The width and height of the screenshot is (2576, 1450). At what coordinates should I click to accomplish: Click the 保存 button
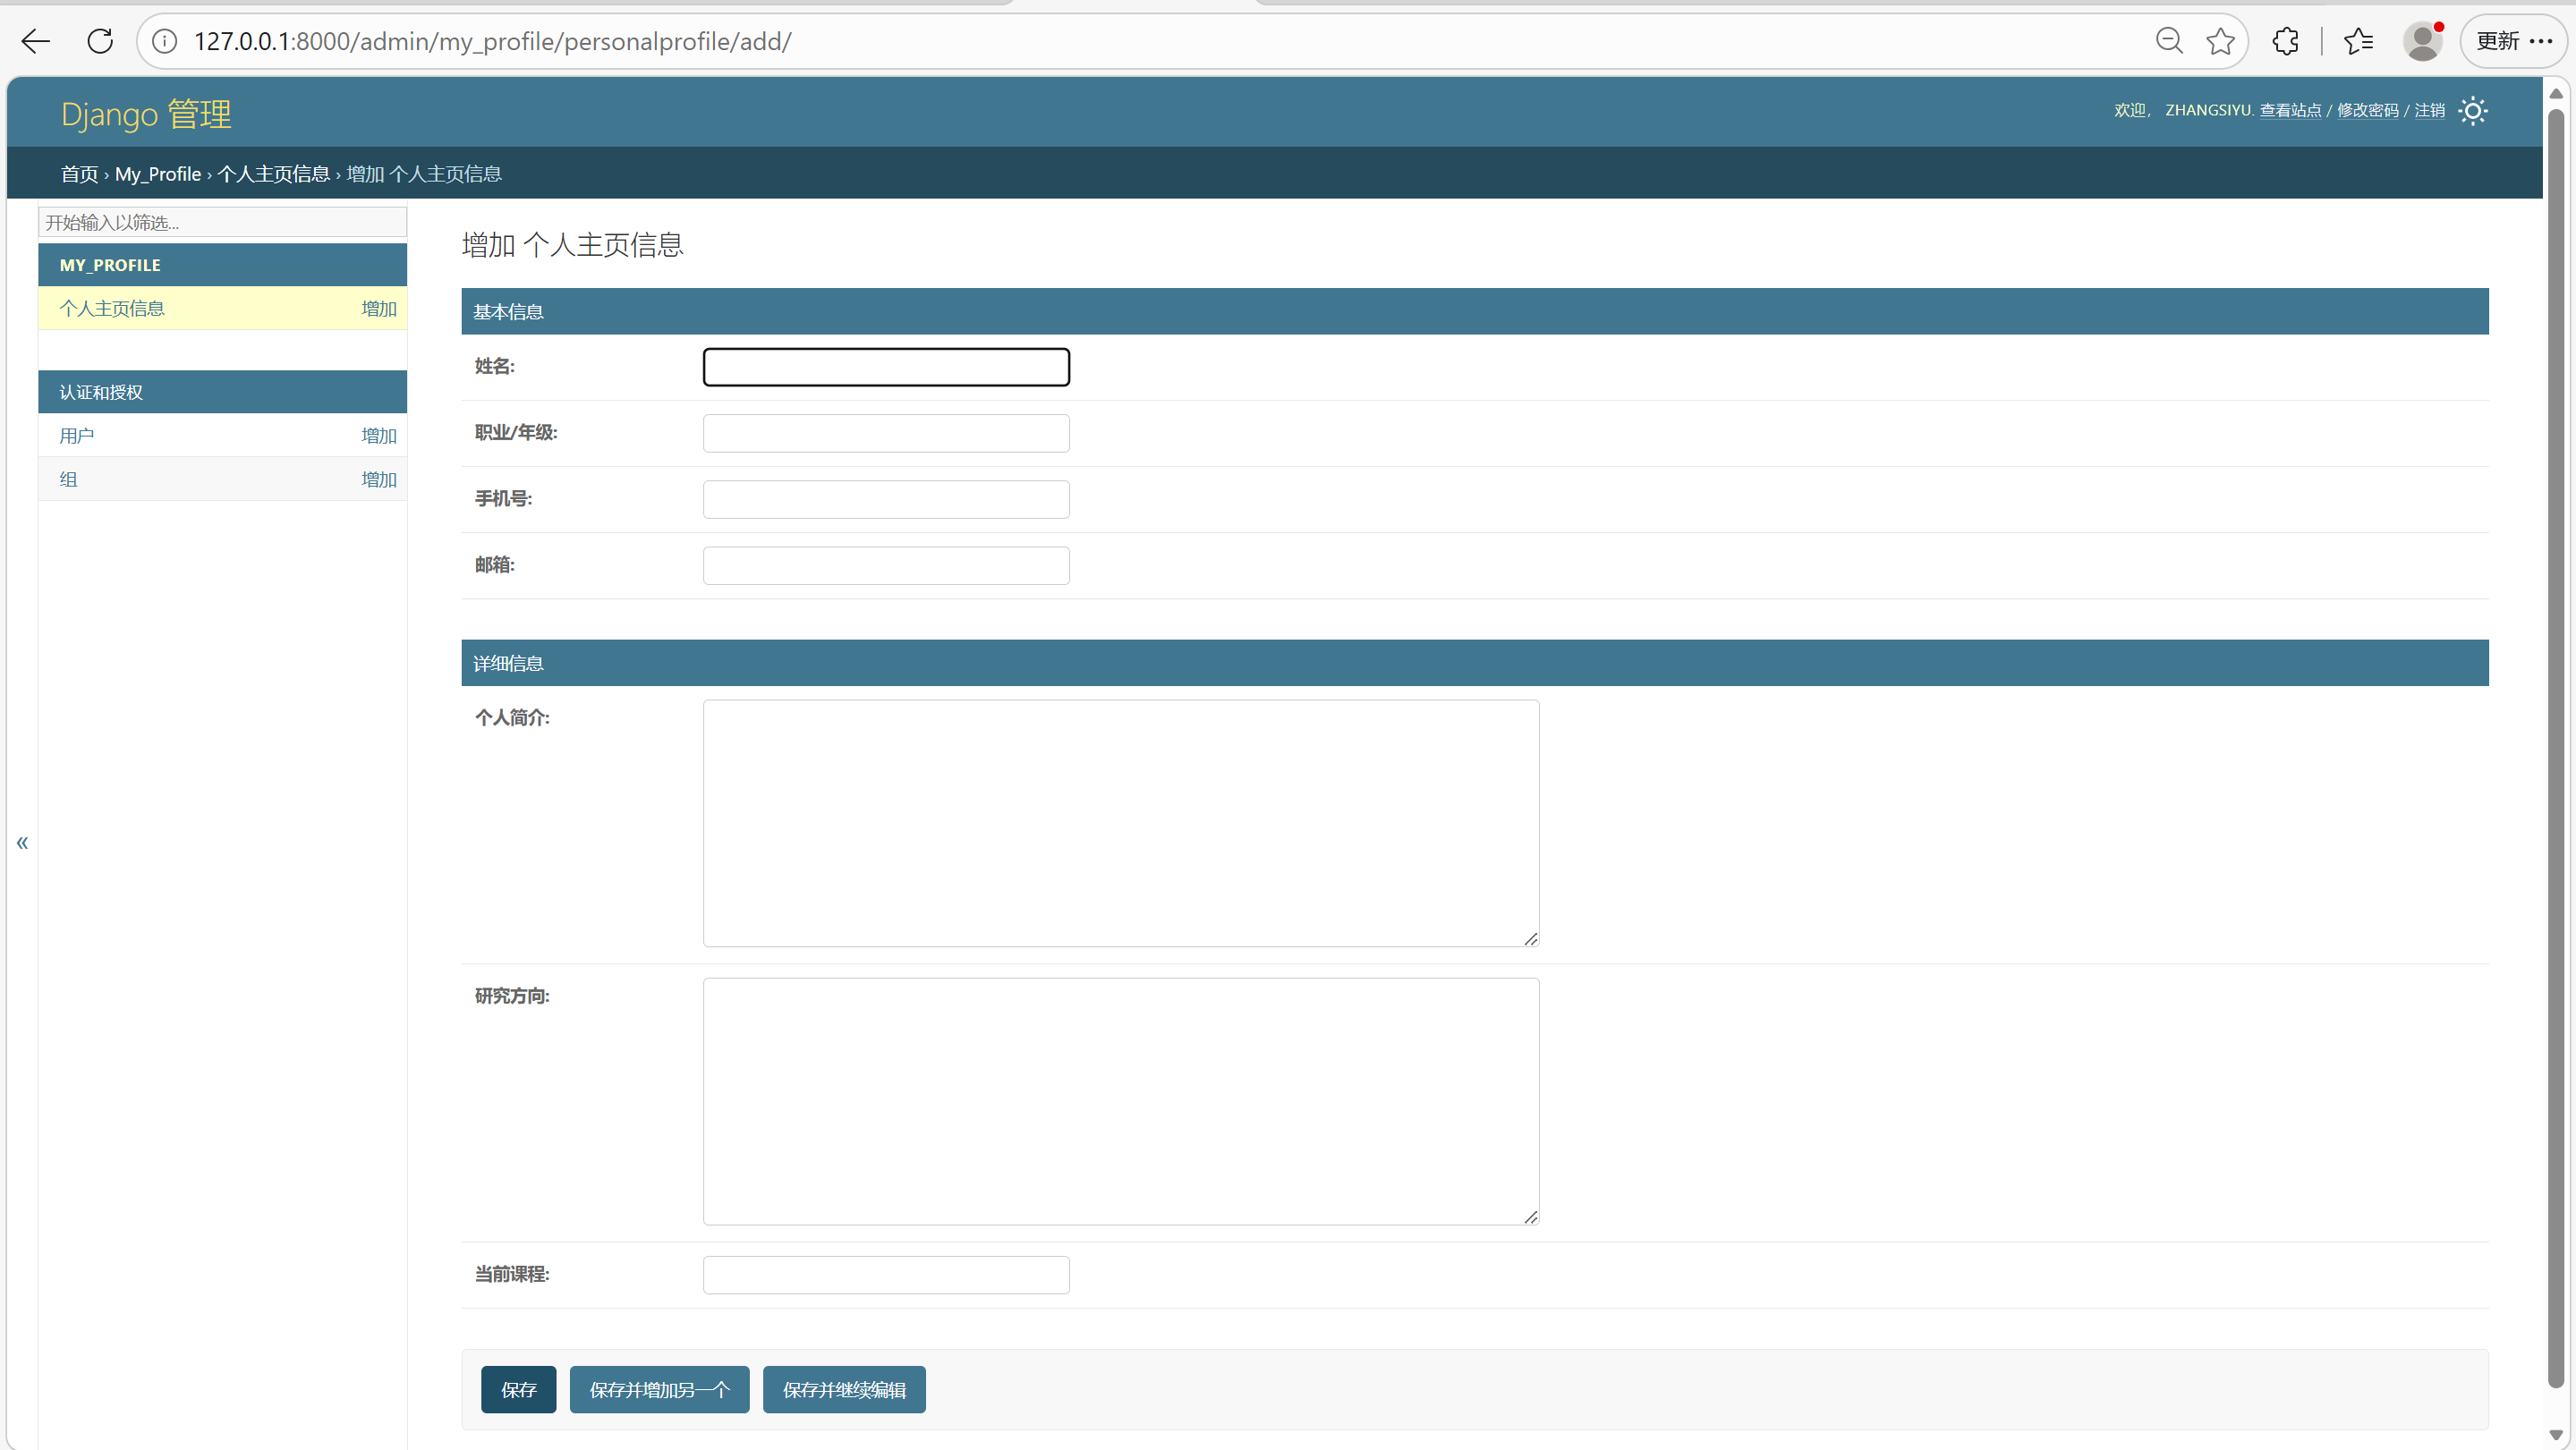[518, 1390]
